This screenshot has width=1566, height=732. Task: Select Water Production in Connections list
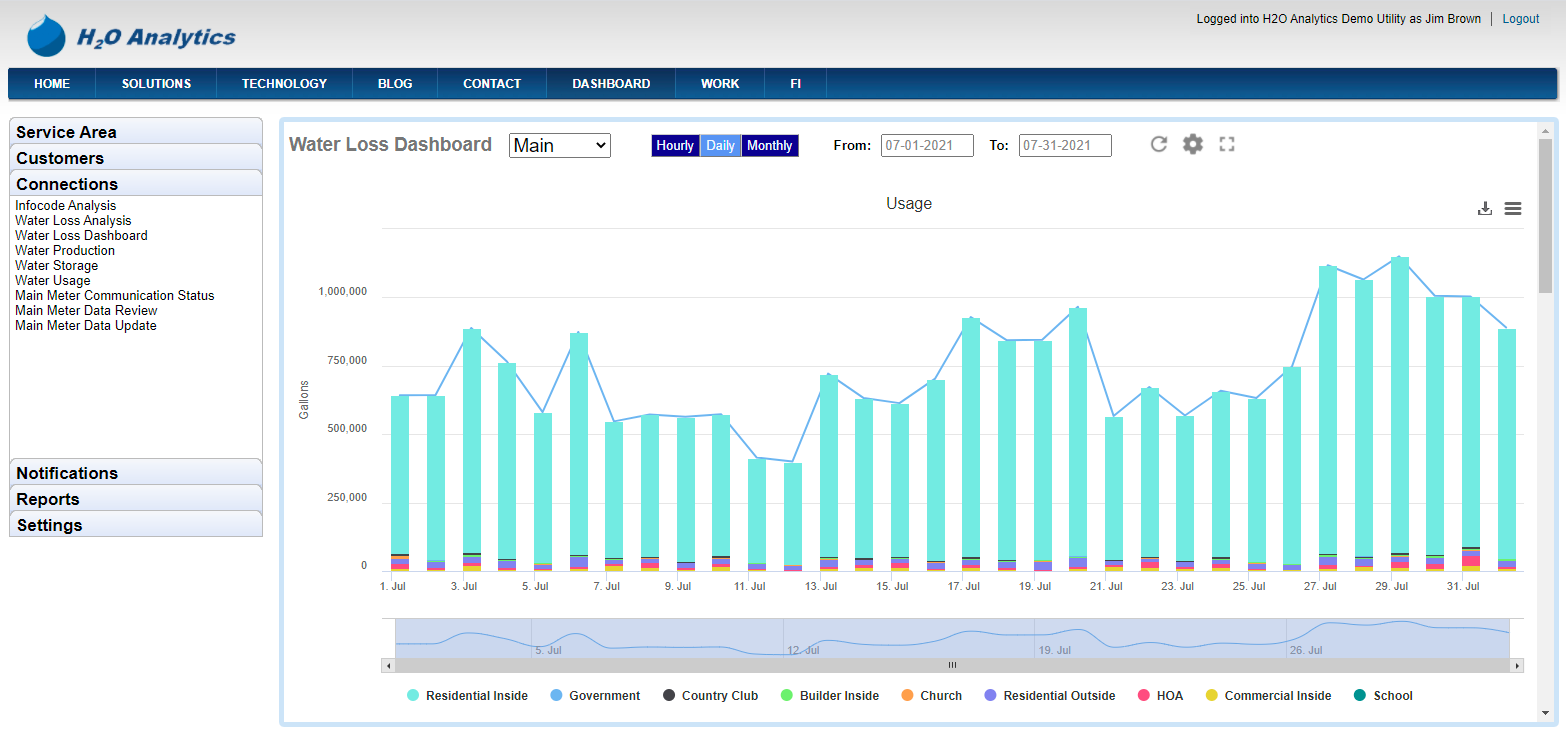point(65,250)
